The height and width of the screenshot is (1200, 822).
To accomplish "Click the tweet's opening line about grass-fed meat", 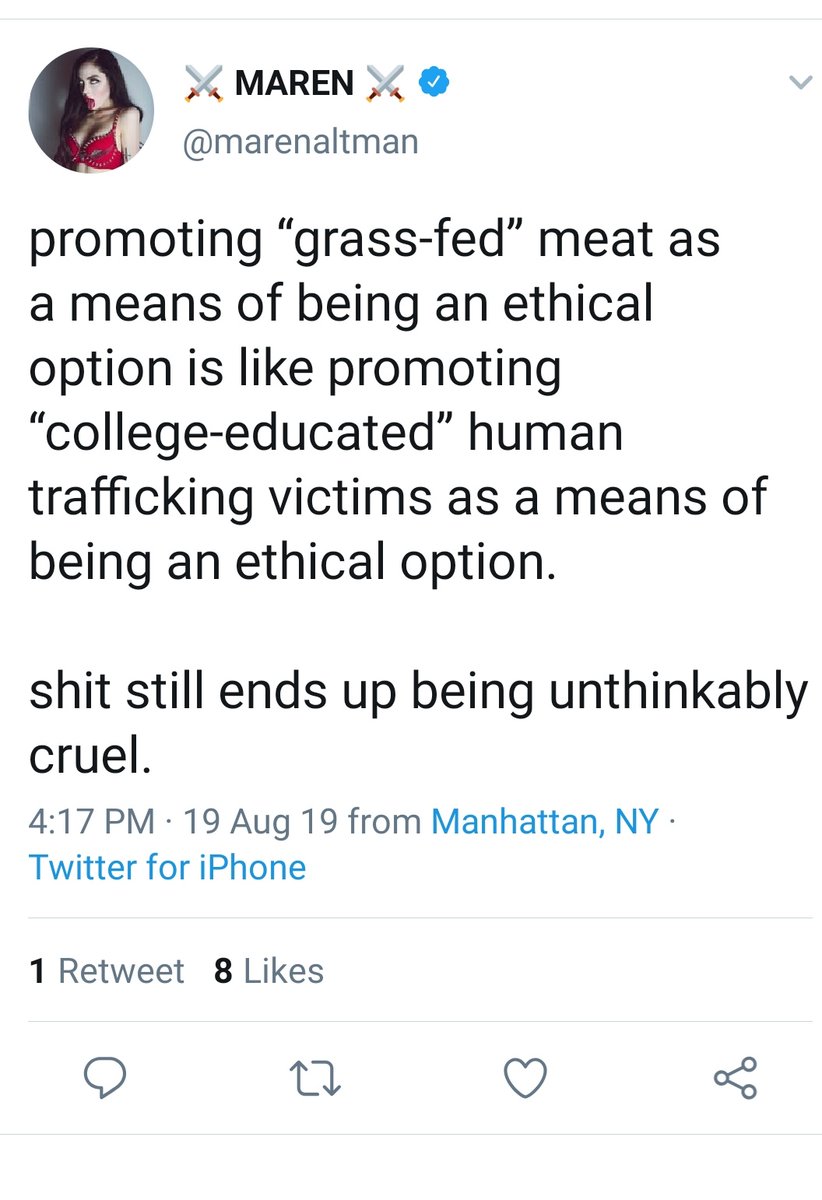I will point(375,241).
